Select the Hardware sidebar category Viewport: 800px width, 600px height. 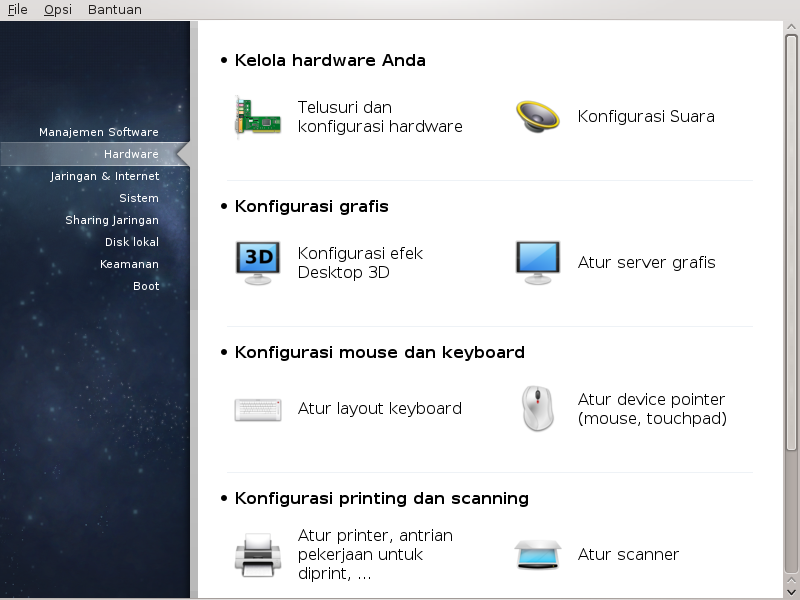click(95, 154)
